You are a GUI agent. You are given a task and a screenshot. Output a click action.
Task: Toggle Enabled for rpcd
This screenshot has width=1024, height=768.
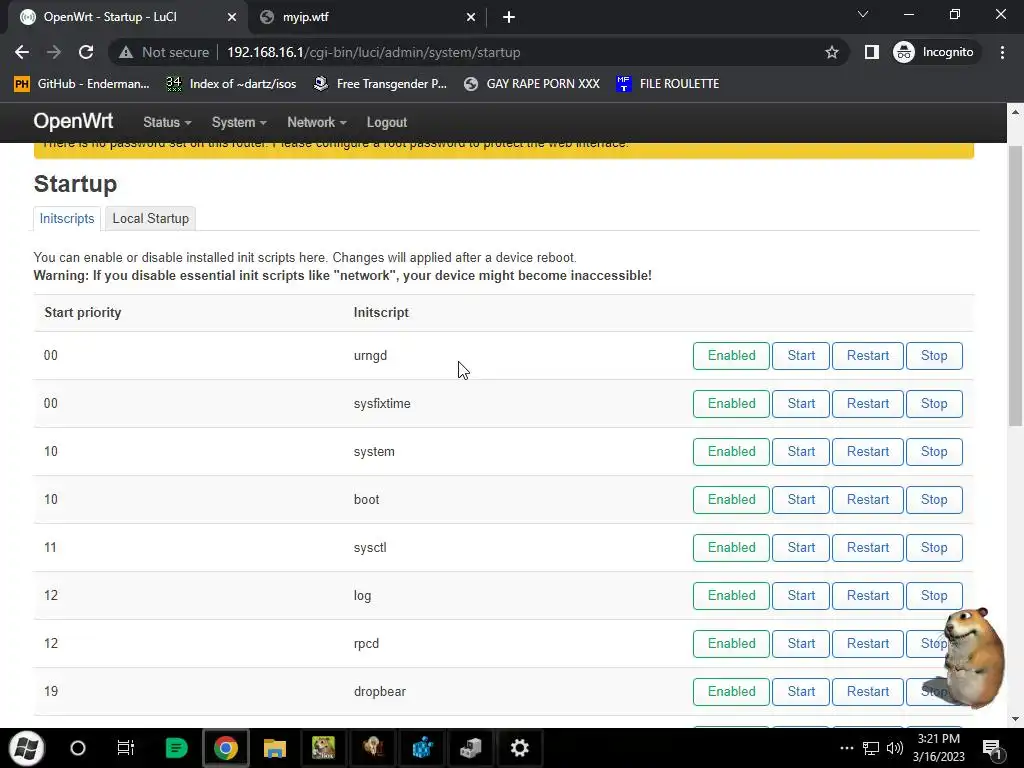(x=731, y=644)
